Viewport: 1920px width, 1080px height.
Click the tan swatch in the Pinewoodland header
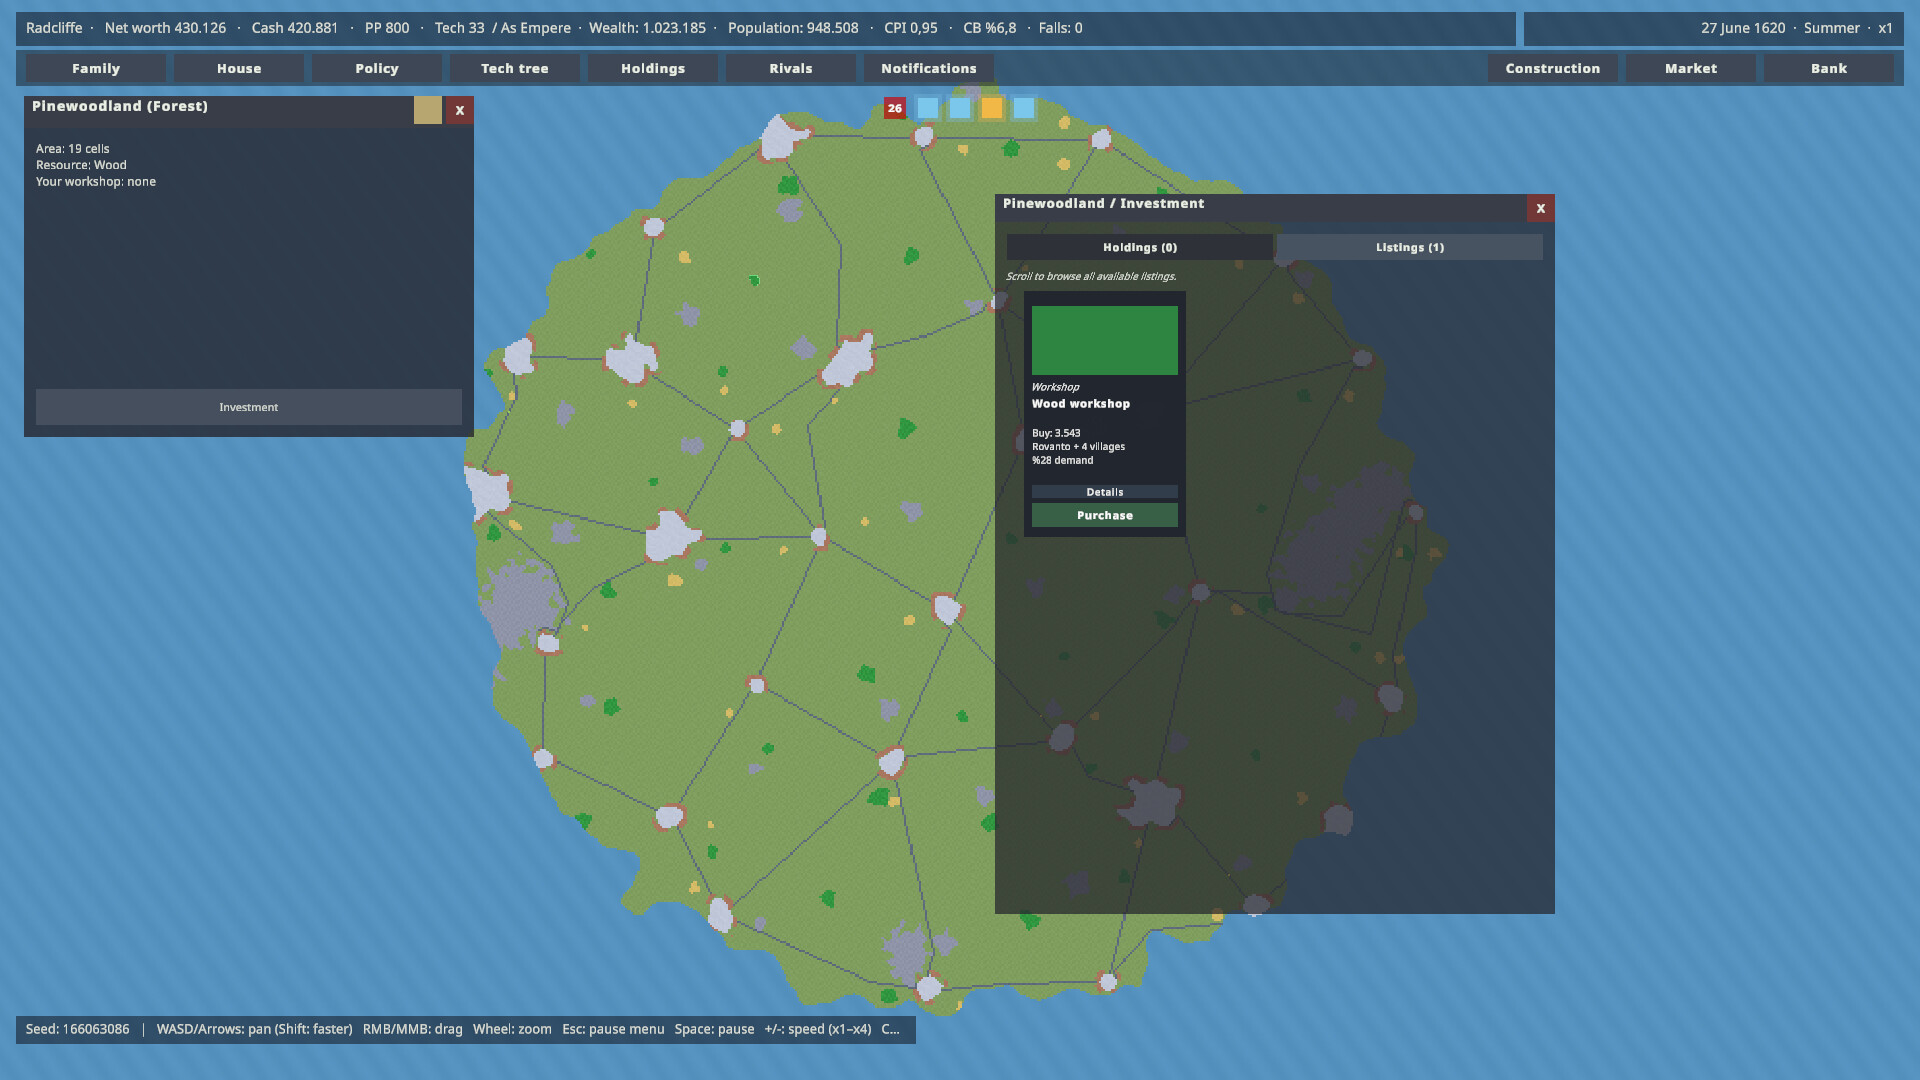pyautogui.click(x=428, y=110)
